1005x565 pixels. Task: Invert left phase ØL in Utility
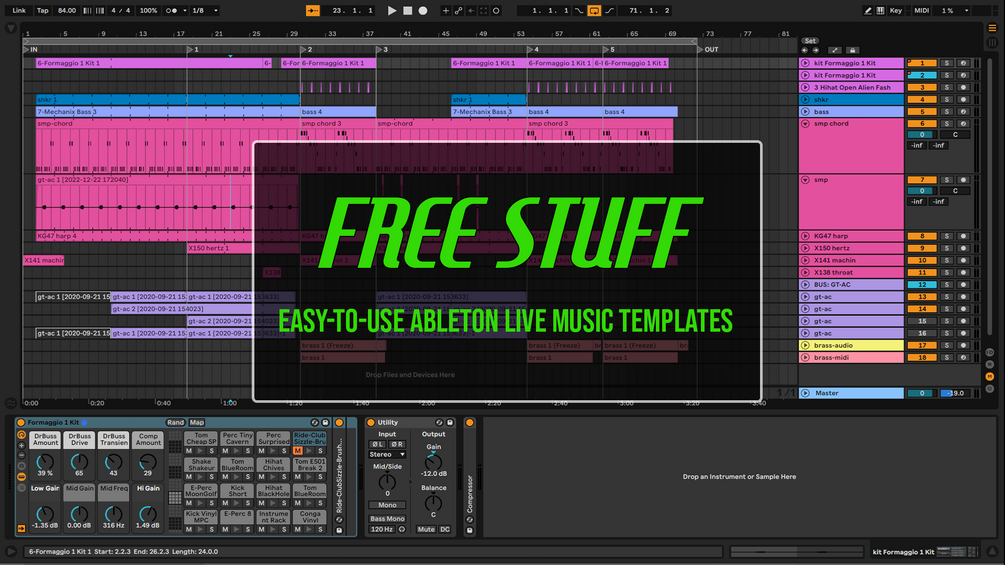378,444
